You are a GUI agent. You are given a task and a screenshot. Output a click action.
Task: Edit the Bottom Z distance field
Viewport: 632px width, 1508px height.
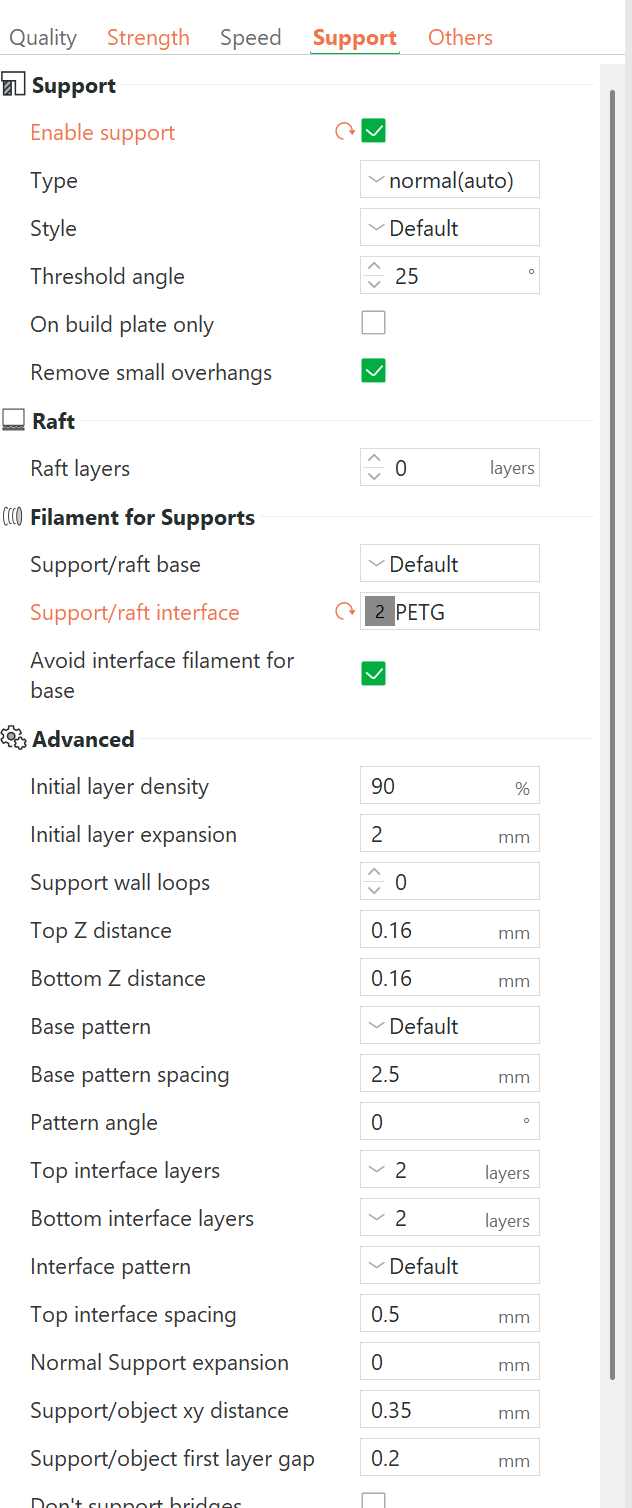[x=450, y=978]
